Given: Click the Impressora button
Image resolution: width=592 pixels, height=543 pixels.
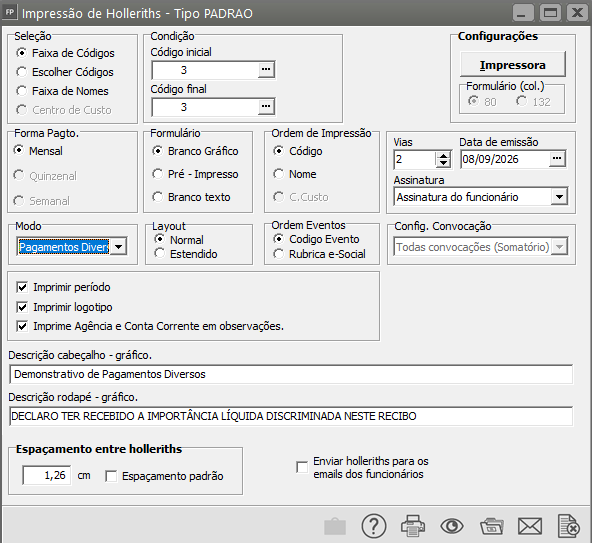Looking at the screenshot, I should (x=513, y=65).
